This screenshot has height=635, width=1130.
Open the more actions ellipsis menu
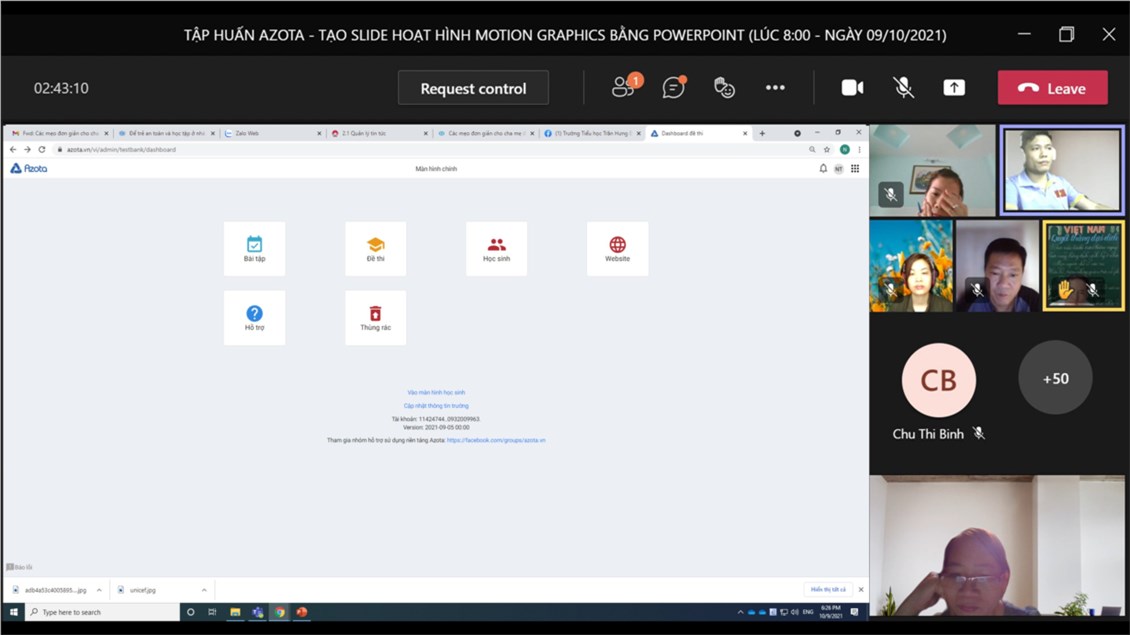(775, 88)
